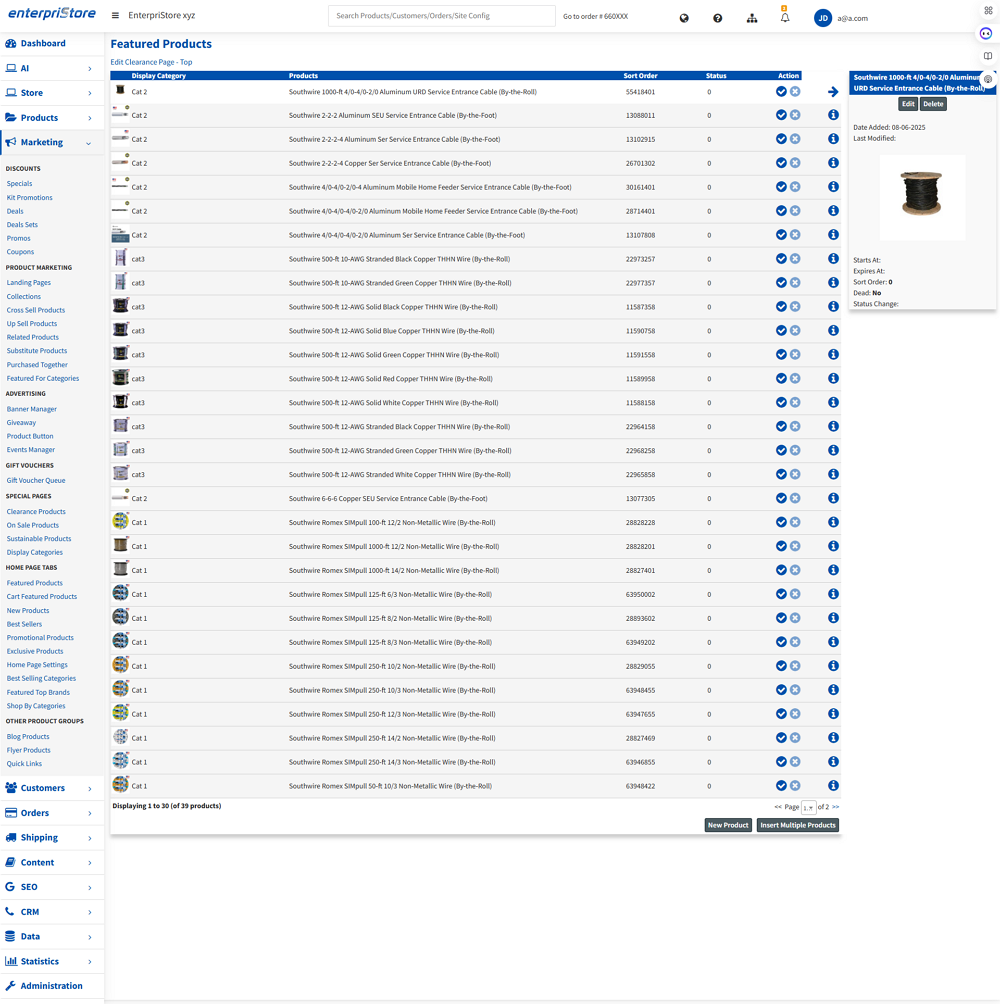Screen dimensions: 1000x1004
Task: Open the help question mark icon
Action: [718, 18]
